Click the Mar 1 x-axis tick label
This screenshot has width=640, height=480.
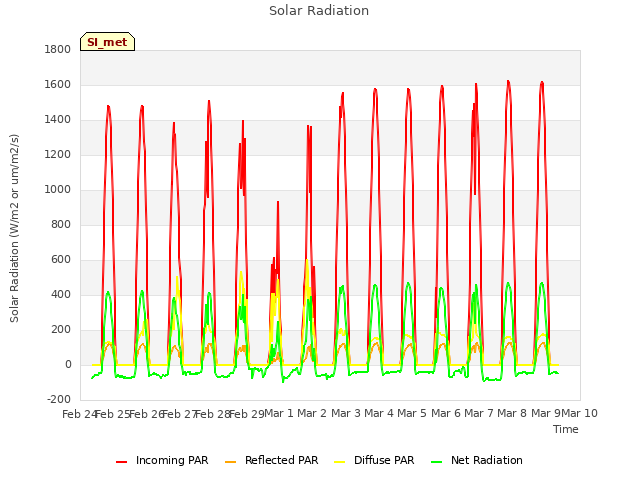coord(279,413)
